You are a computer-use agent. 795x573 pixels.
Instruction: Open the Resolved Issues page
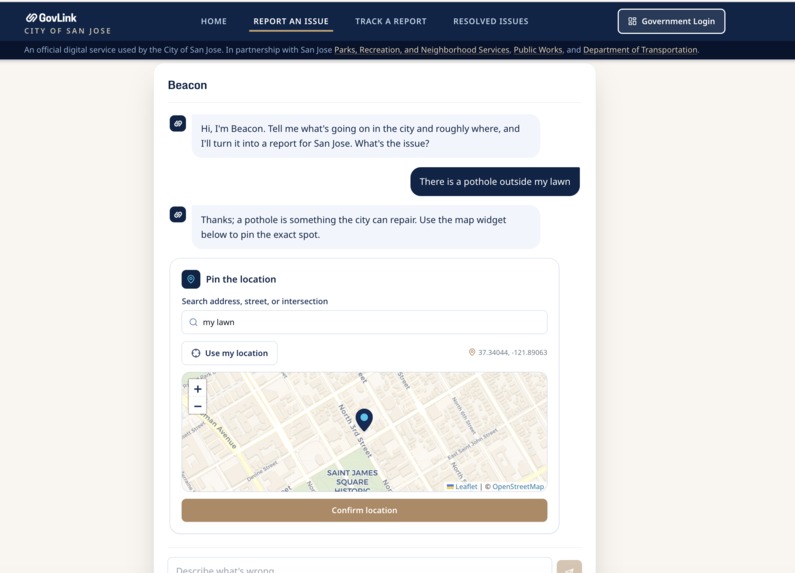coord(490,21)
